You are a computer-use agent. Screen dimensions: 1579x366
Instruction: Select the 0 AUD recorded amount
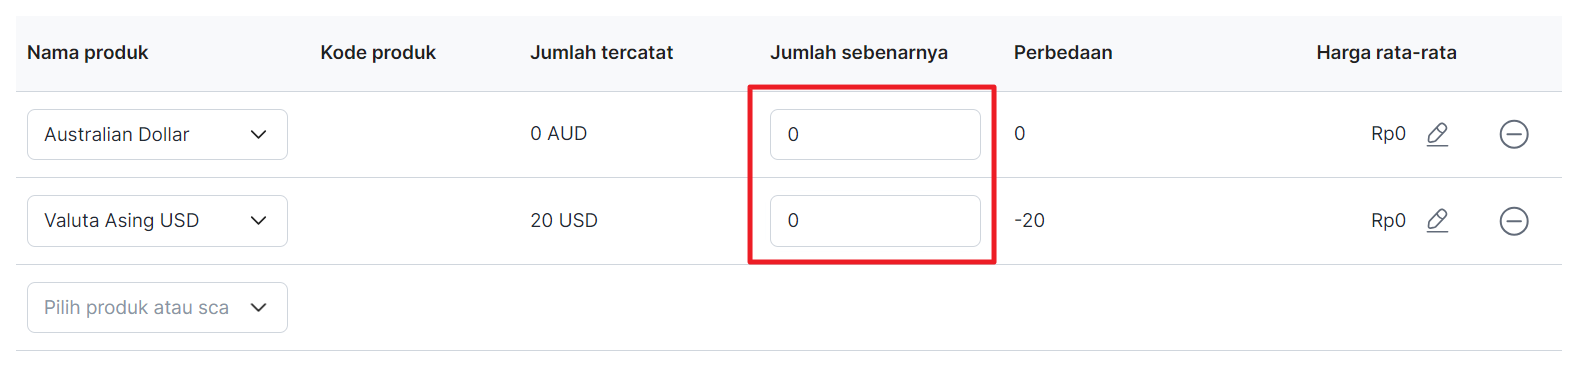click(558, 134)
